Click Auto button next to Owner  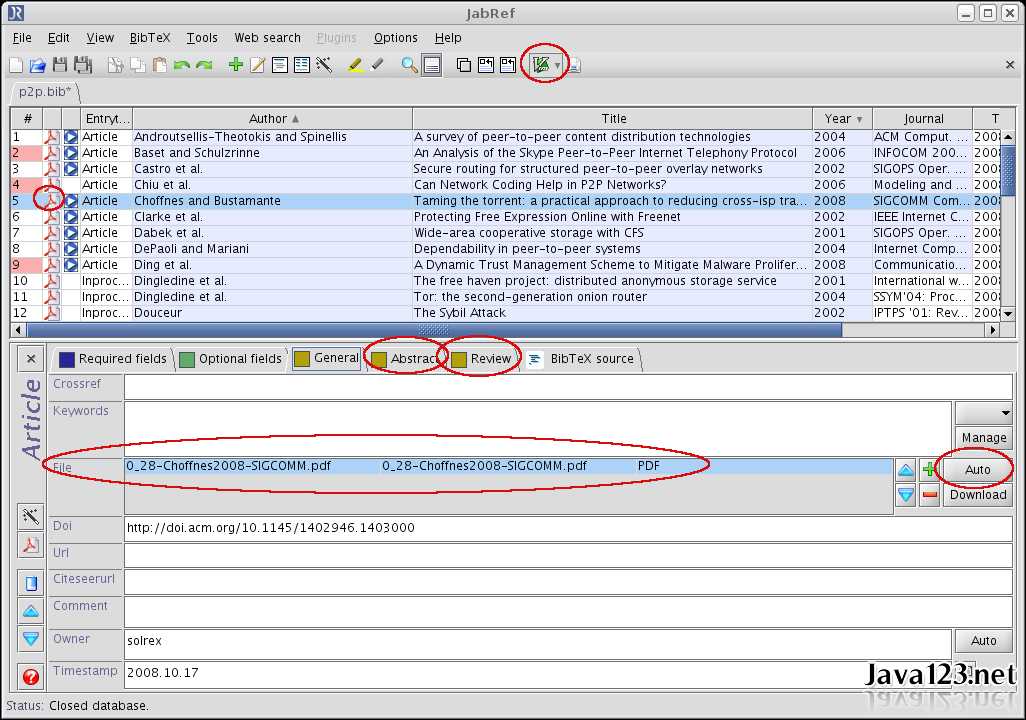pyautogui.click(x=983, y=641)
